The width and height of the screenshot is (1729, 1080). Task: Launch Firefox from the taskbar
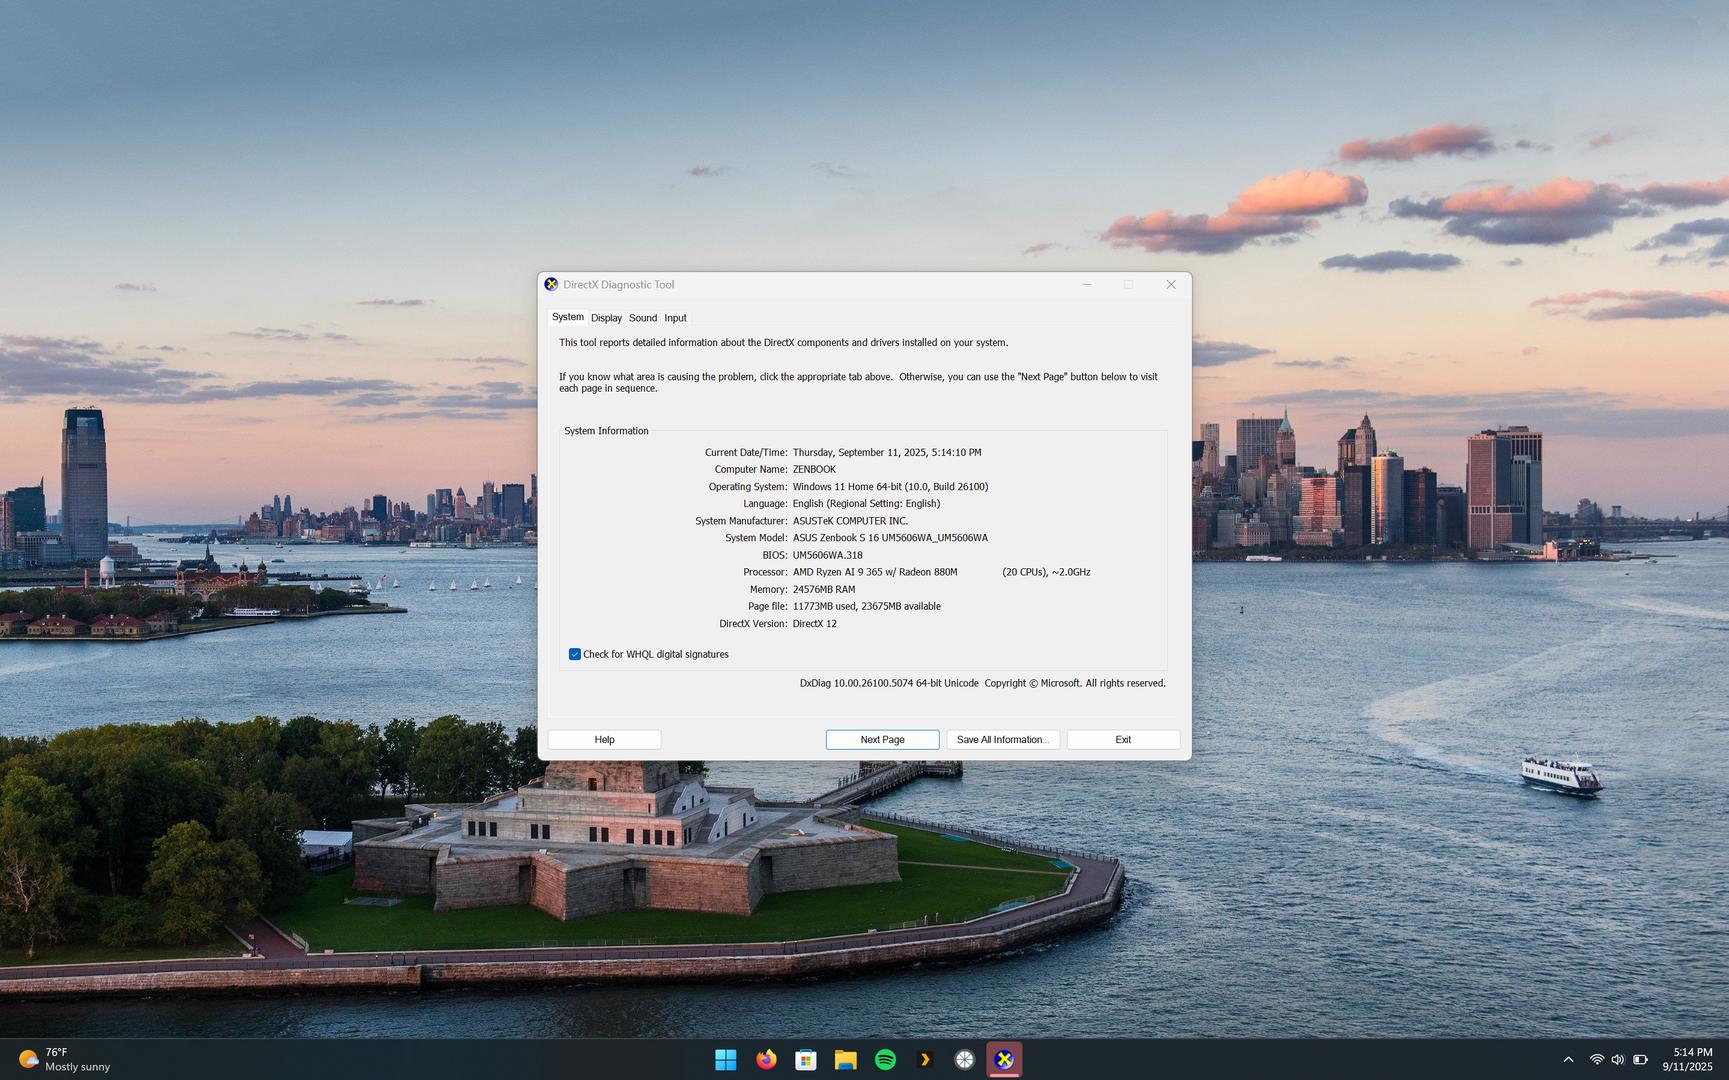point(766,1060)
